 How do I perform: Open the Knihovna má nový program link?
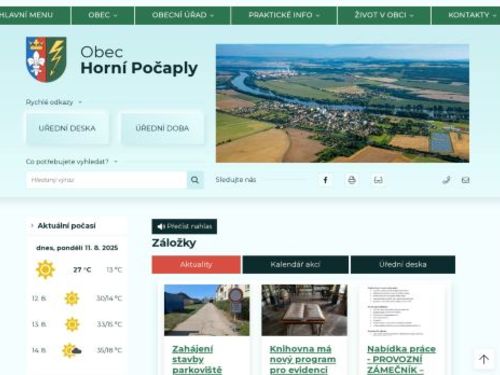pyautogui.click(x=303, y=359)
